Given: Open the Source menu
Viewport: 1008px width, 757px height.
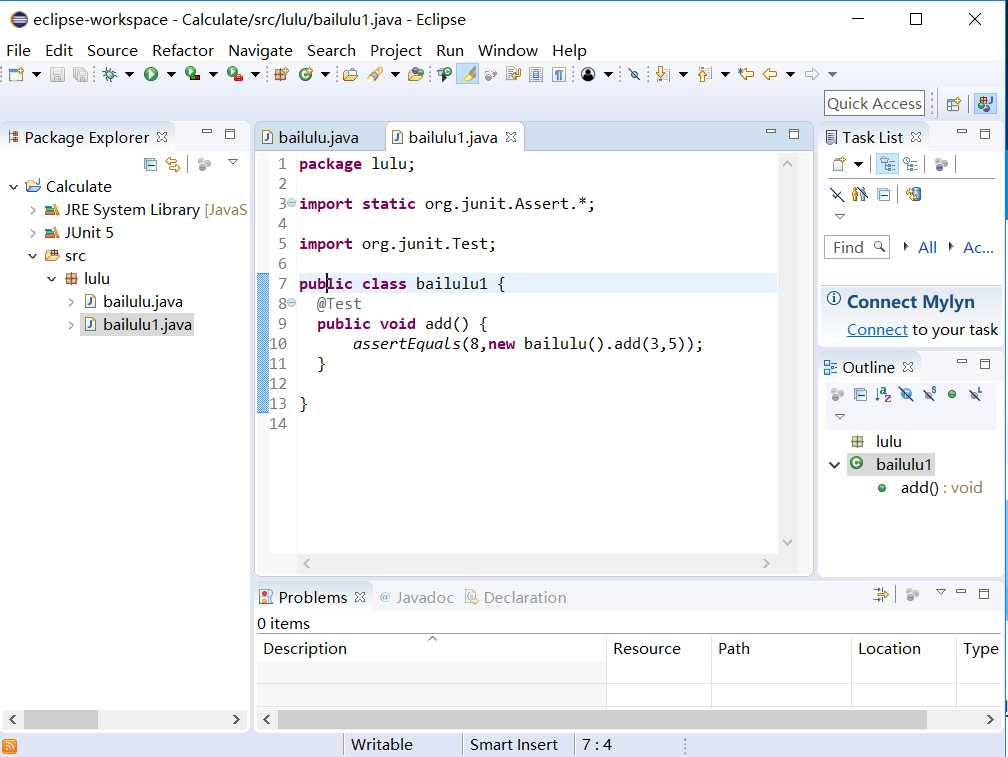Looking at the screenshot, I should click(x=112, y=50).
